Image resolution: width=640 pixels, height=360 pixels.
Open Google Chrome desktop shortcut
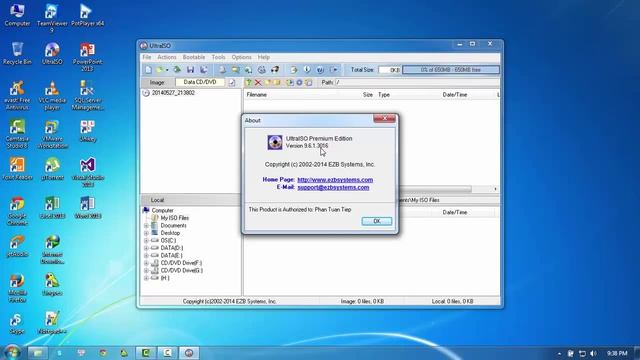[x=17, y=211]
